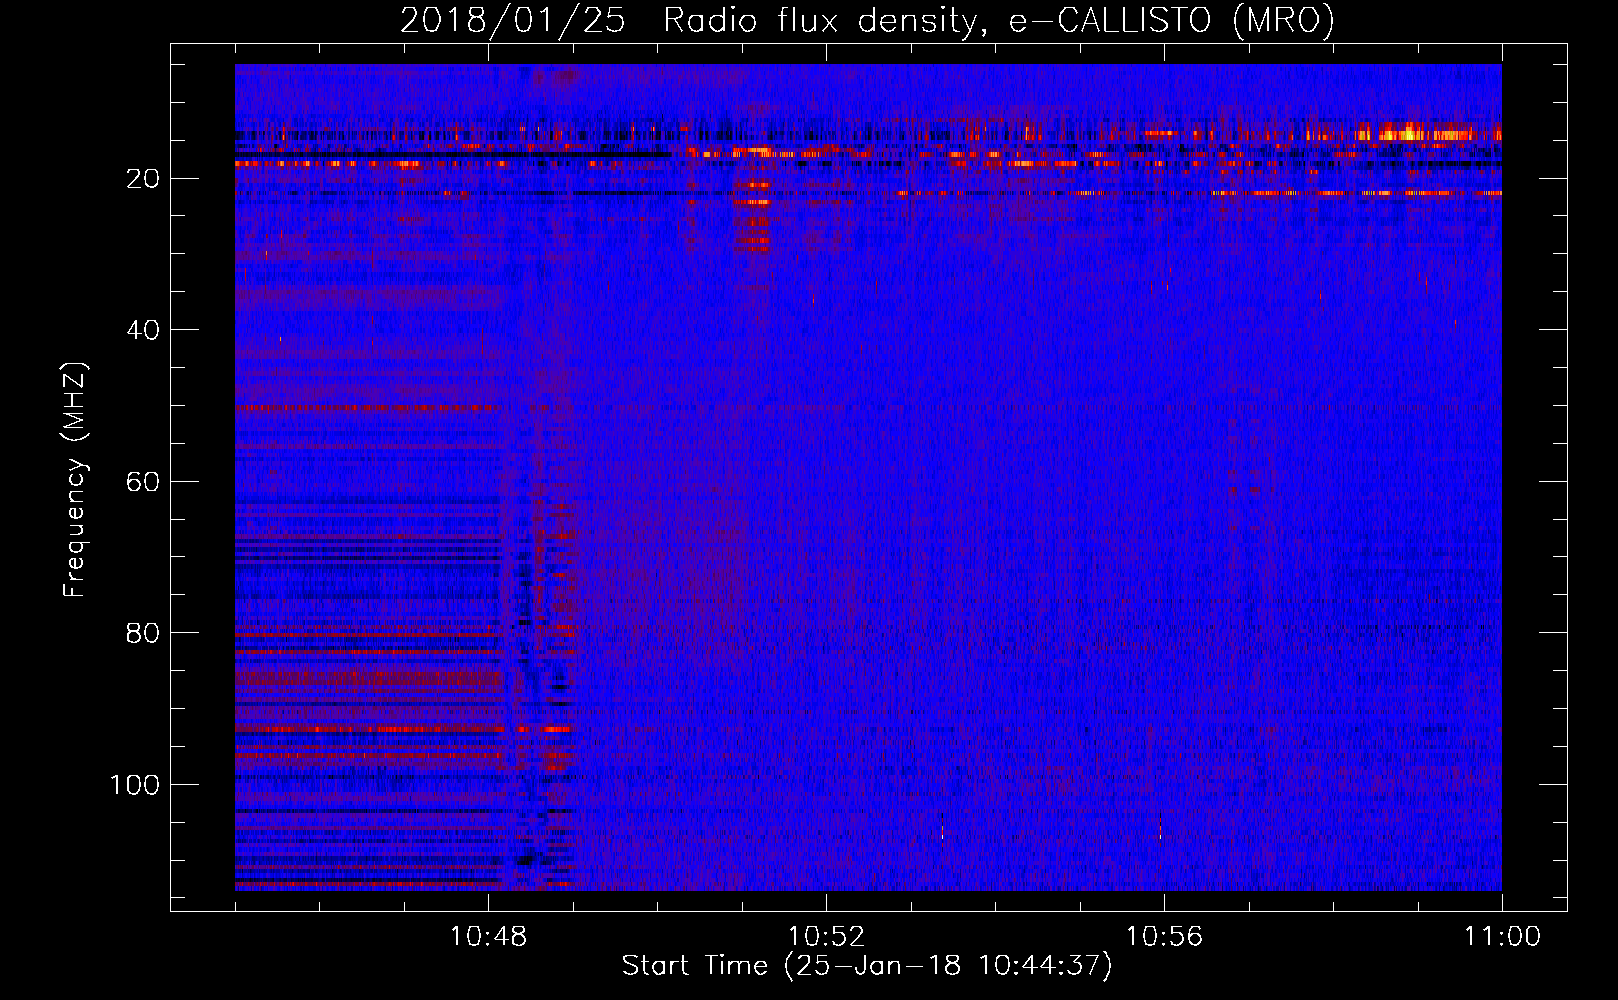The height and width of the screenshot is (1000, 1618).
Task: Click the 100 frequency tick label
Action: [x=134, y=785]
